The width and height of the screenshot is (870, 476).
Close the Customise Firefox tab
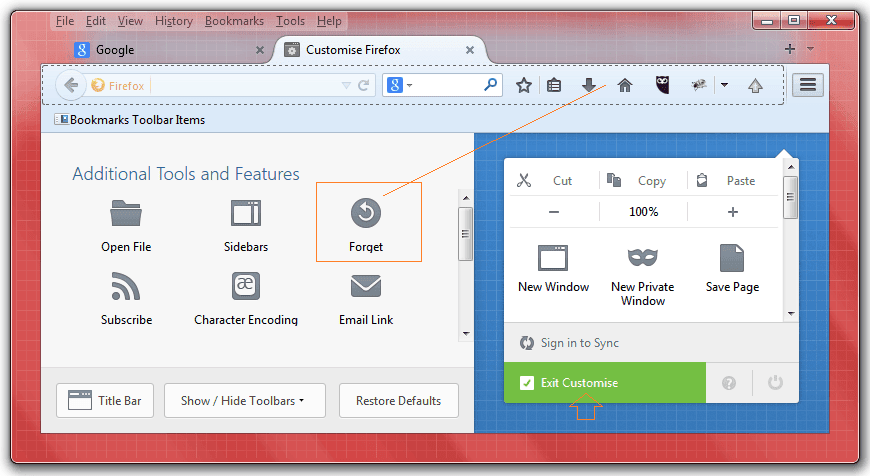470,50
